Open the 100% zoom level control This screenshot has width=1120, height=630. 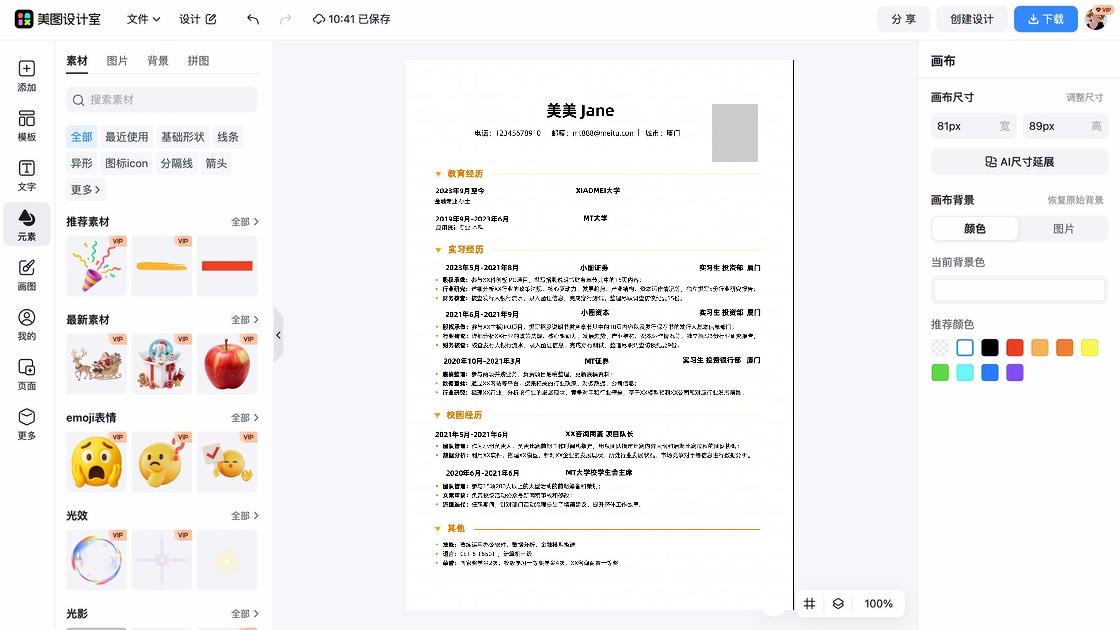(x=879, y=604)
